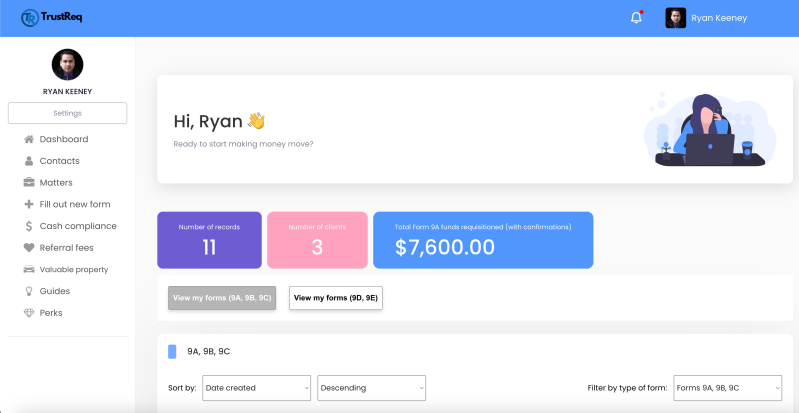
Task: Open the Date created sort dropdown
Action: 256,388
